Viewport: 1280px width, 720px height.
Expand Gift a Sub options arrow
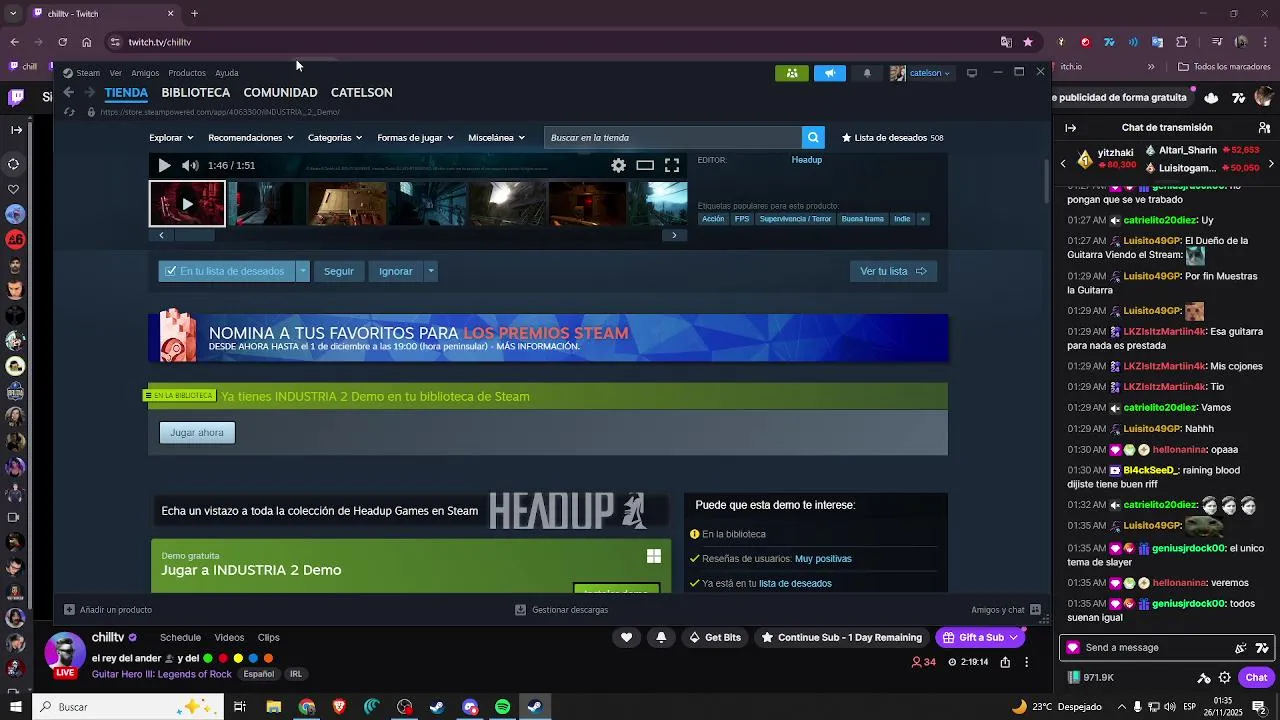click(x=1013, y=637)
